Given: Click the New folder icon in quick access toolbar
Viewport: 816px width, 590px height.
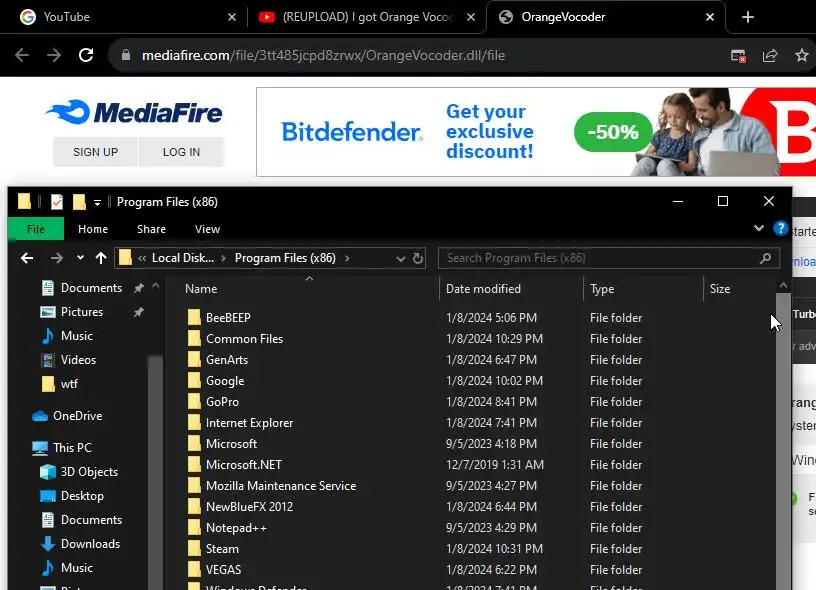Looking at the screenshot, I should tap(79, 201).
